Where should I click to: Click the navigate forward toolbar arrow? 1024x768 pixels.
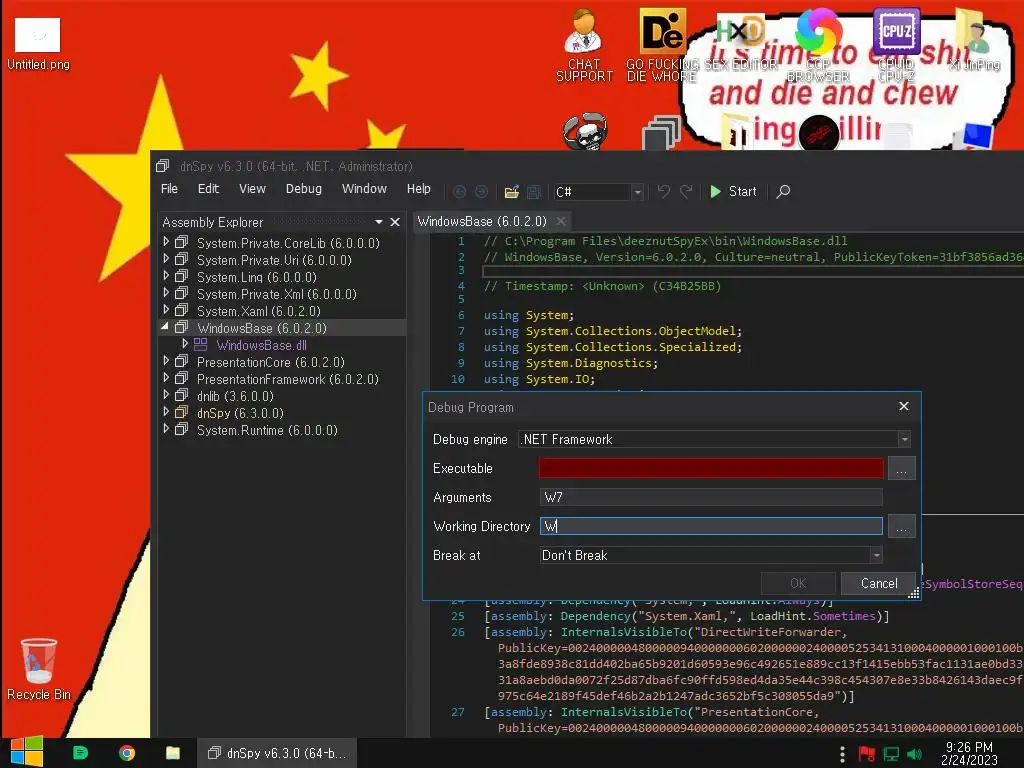481,191
